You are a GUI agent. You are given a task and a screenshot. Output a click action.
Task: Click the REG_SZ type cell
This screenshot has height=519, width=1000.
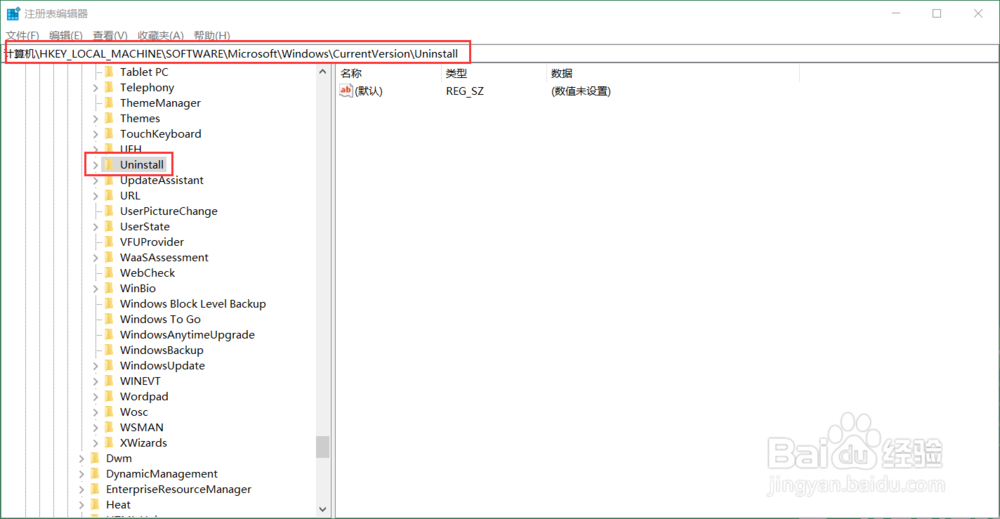click(465, 91)
